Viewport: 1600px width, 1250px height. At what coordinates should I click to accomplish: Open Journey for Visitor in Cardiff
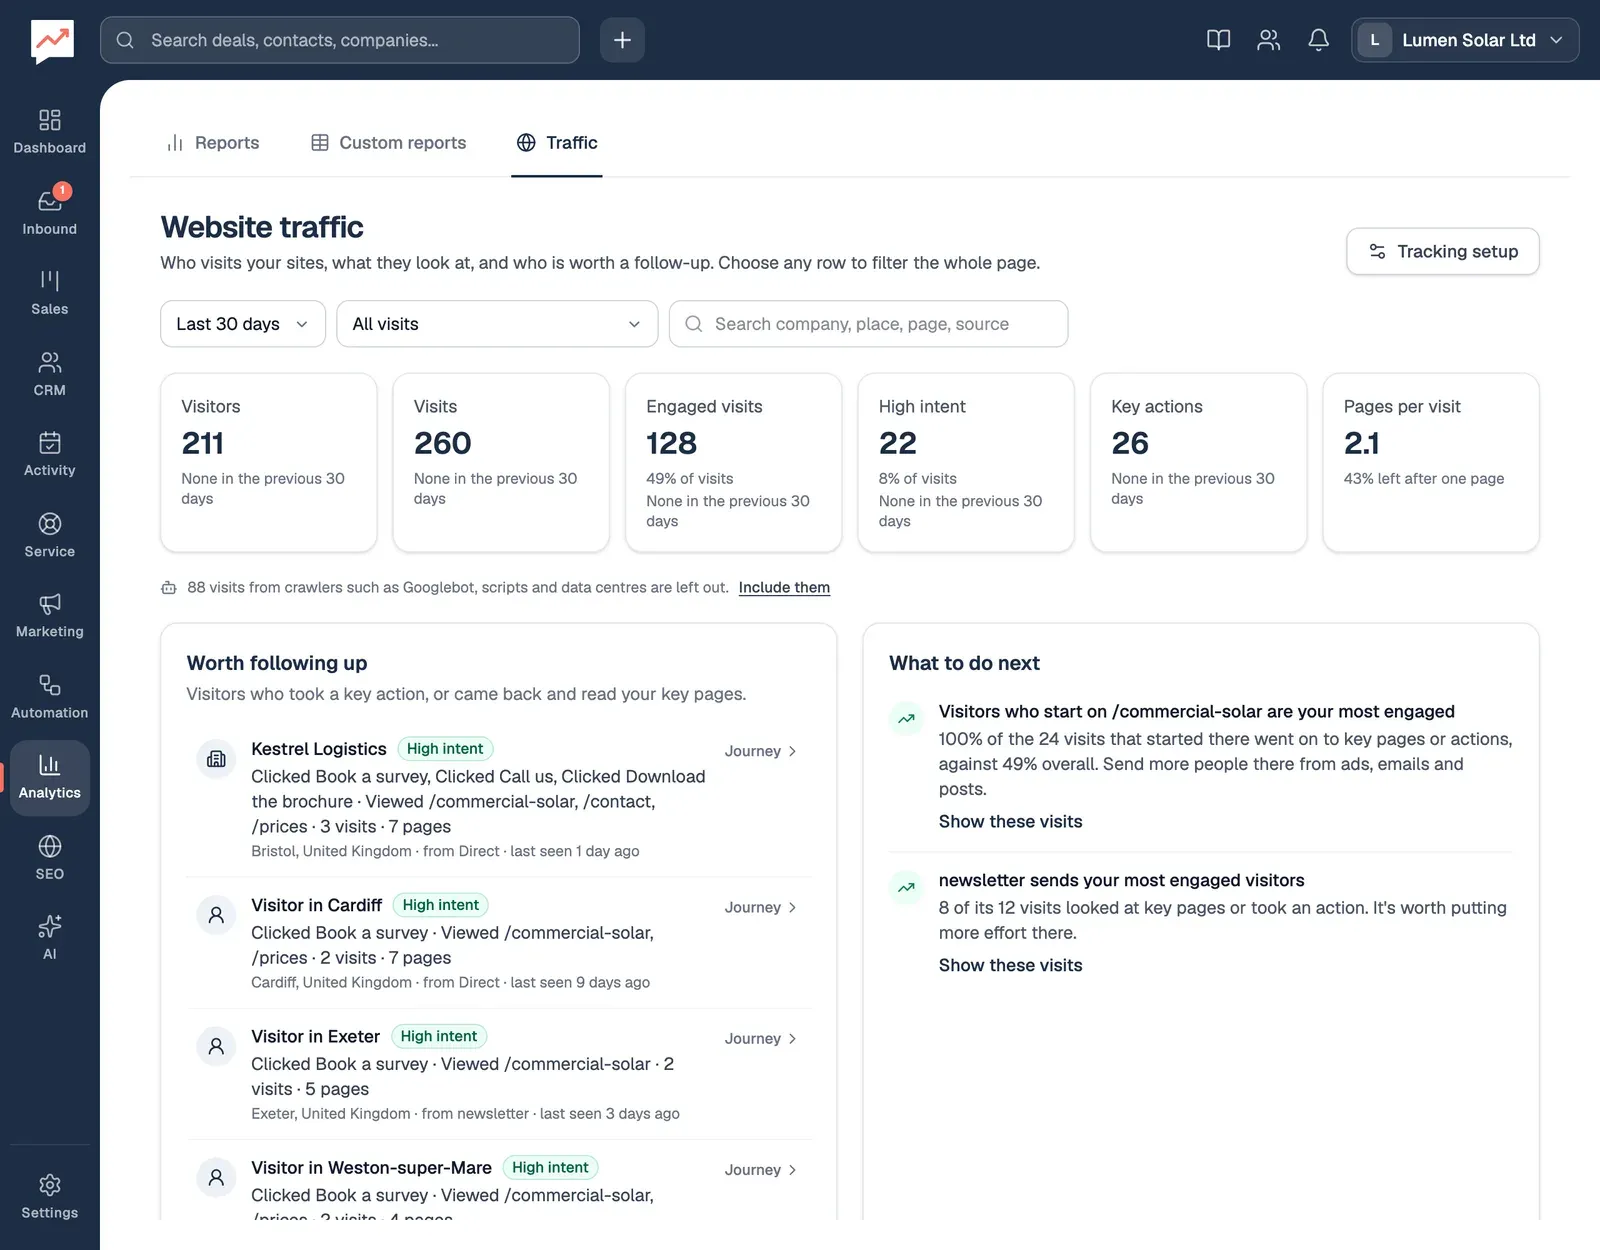coord(761,907)
